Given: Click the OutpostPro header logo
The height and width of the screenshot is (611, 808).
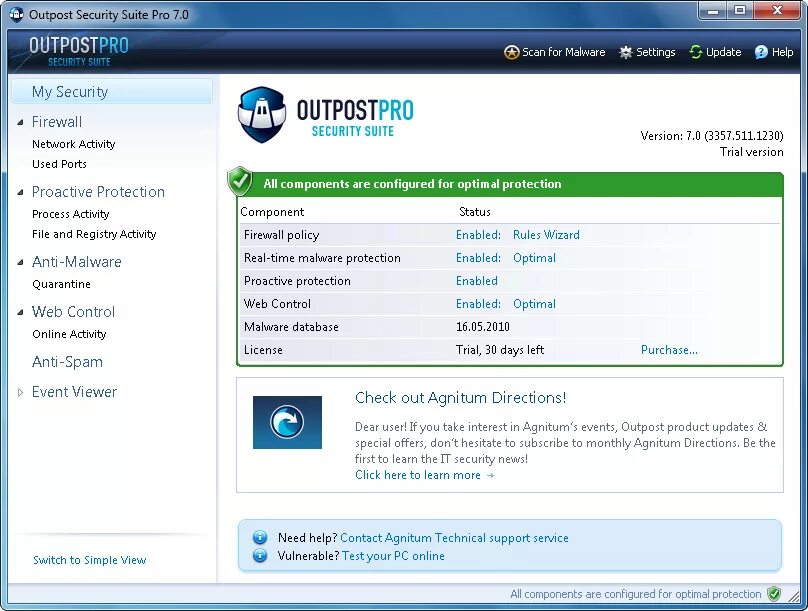Looking at the screenshot, I should (x=79, y=52).
